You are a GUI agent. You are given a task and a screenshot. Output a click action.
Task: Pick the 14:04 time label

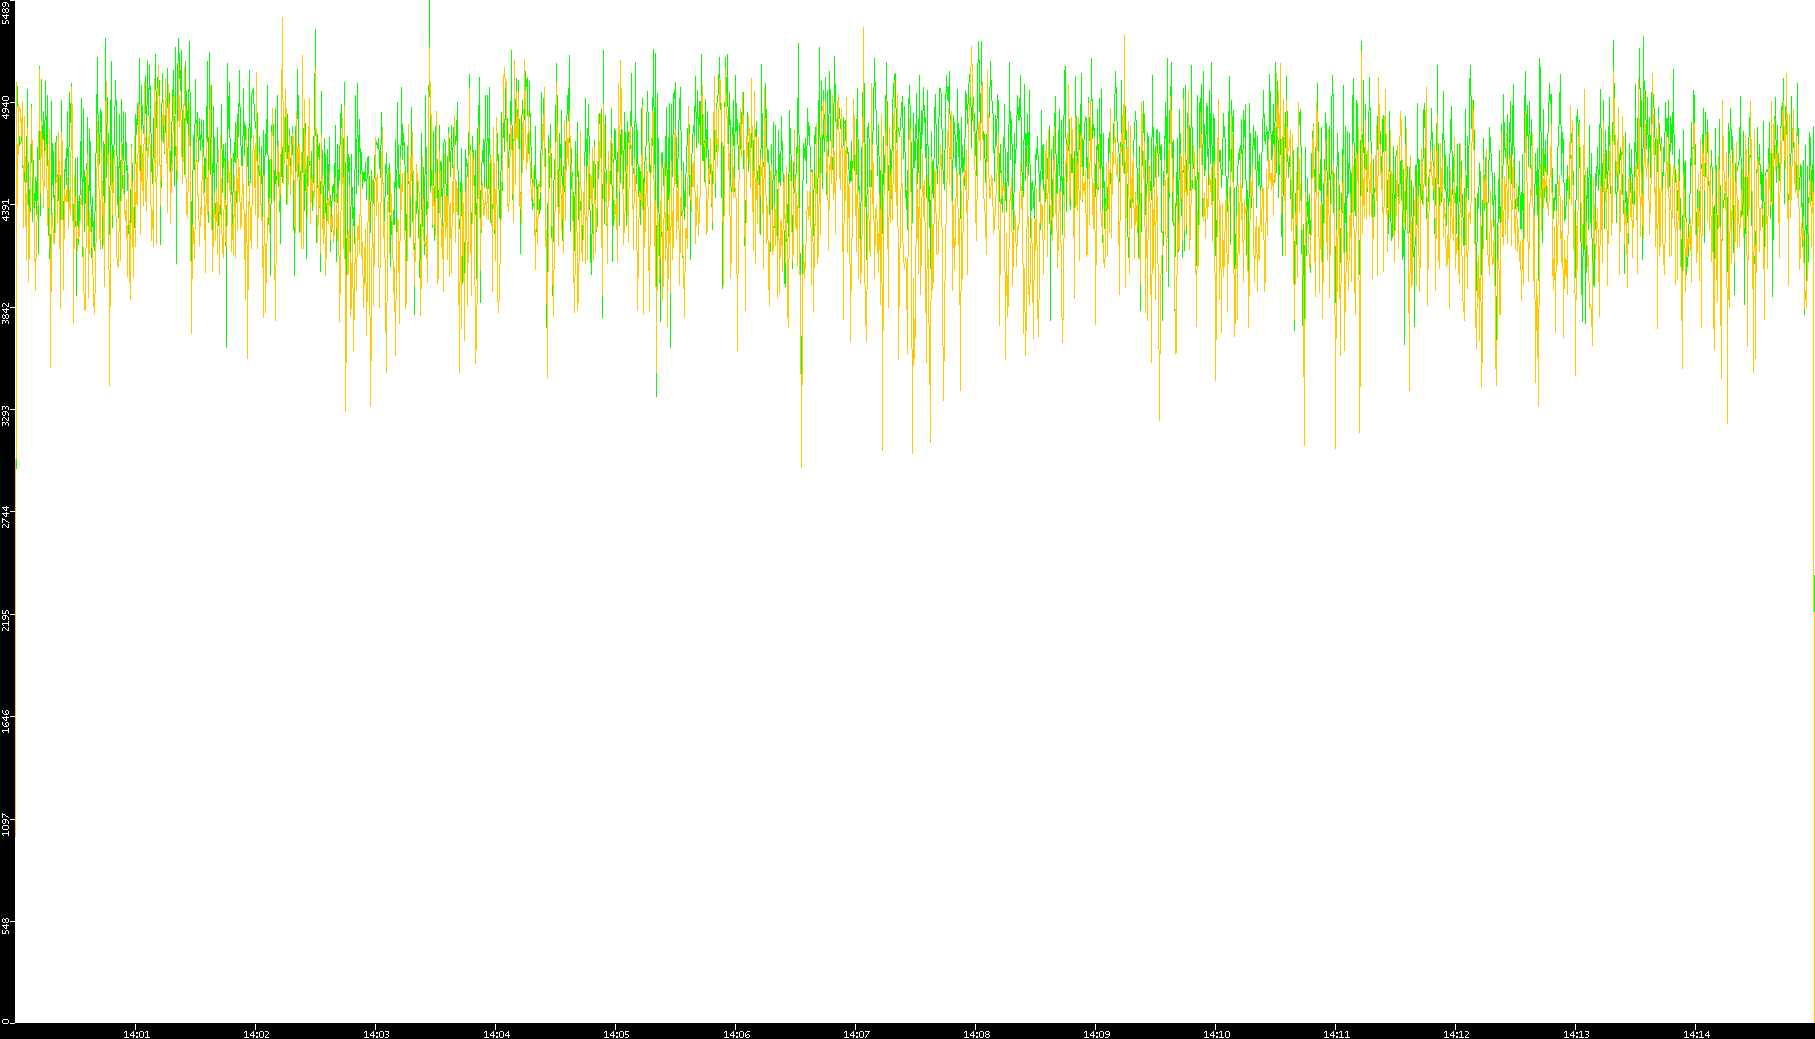click(496, 1034)
